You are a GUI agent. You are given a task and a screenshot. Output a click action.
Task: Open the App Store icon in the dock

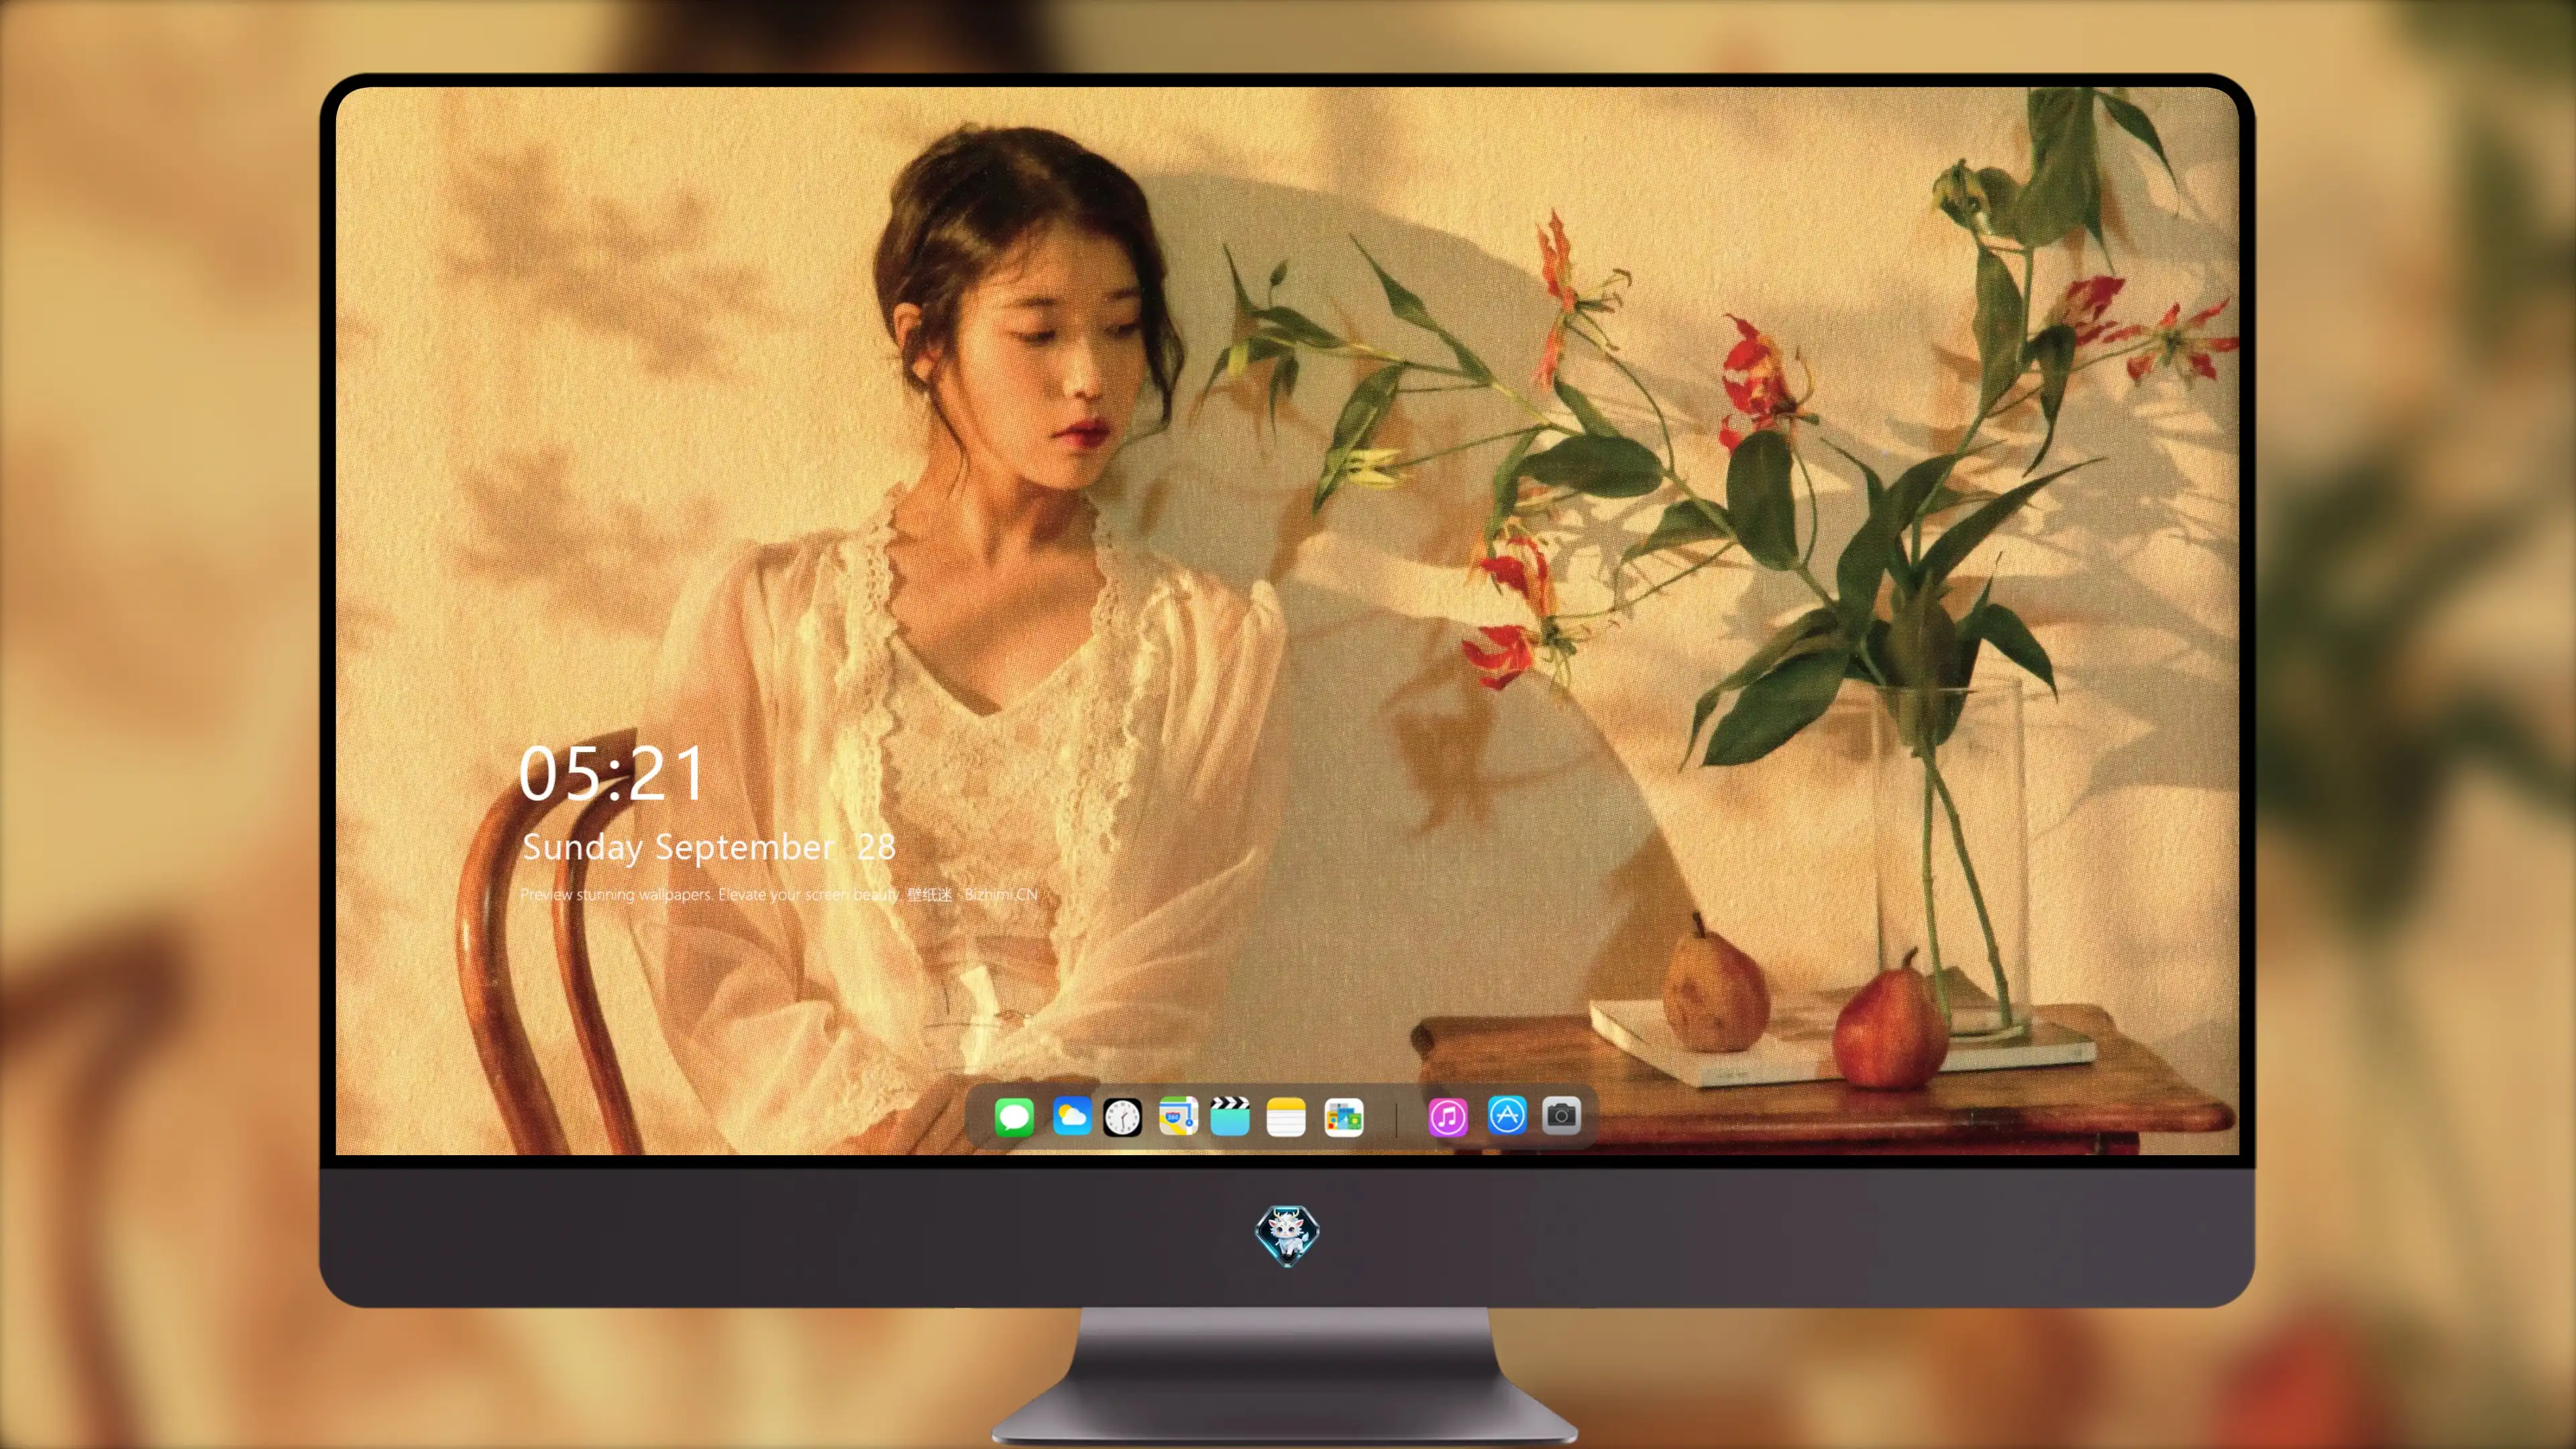click(x=1507, y=1115)
